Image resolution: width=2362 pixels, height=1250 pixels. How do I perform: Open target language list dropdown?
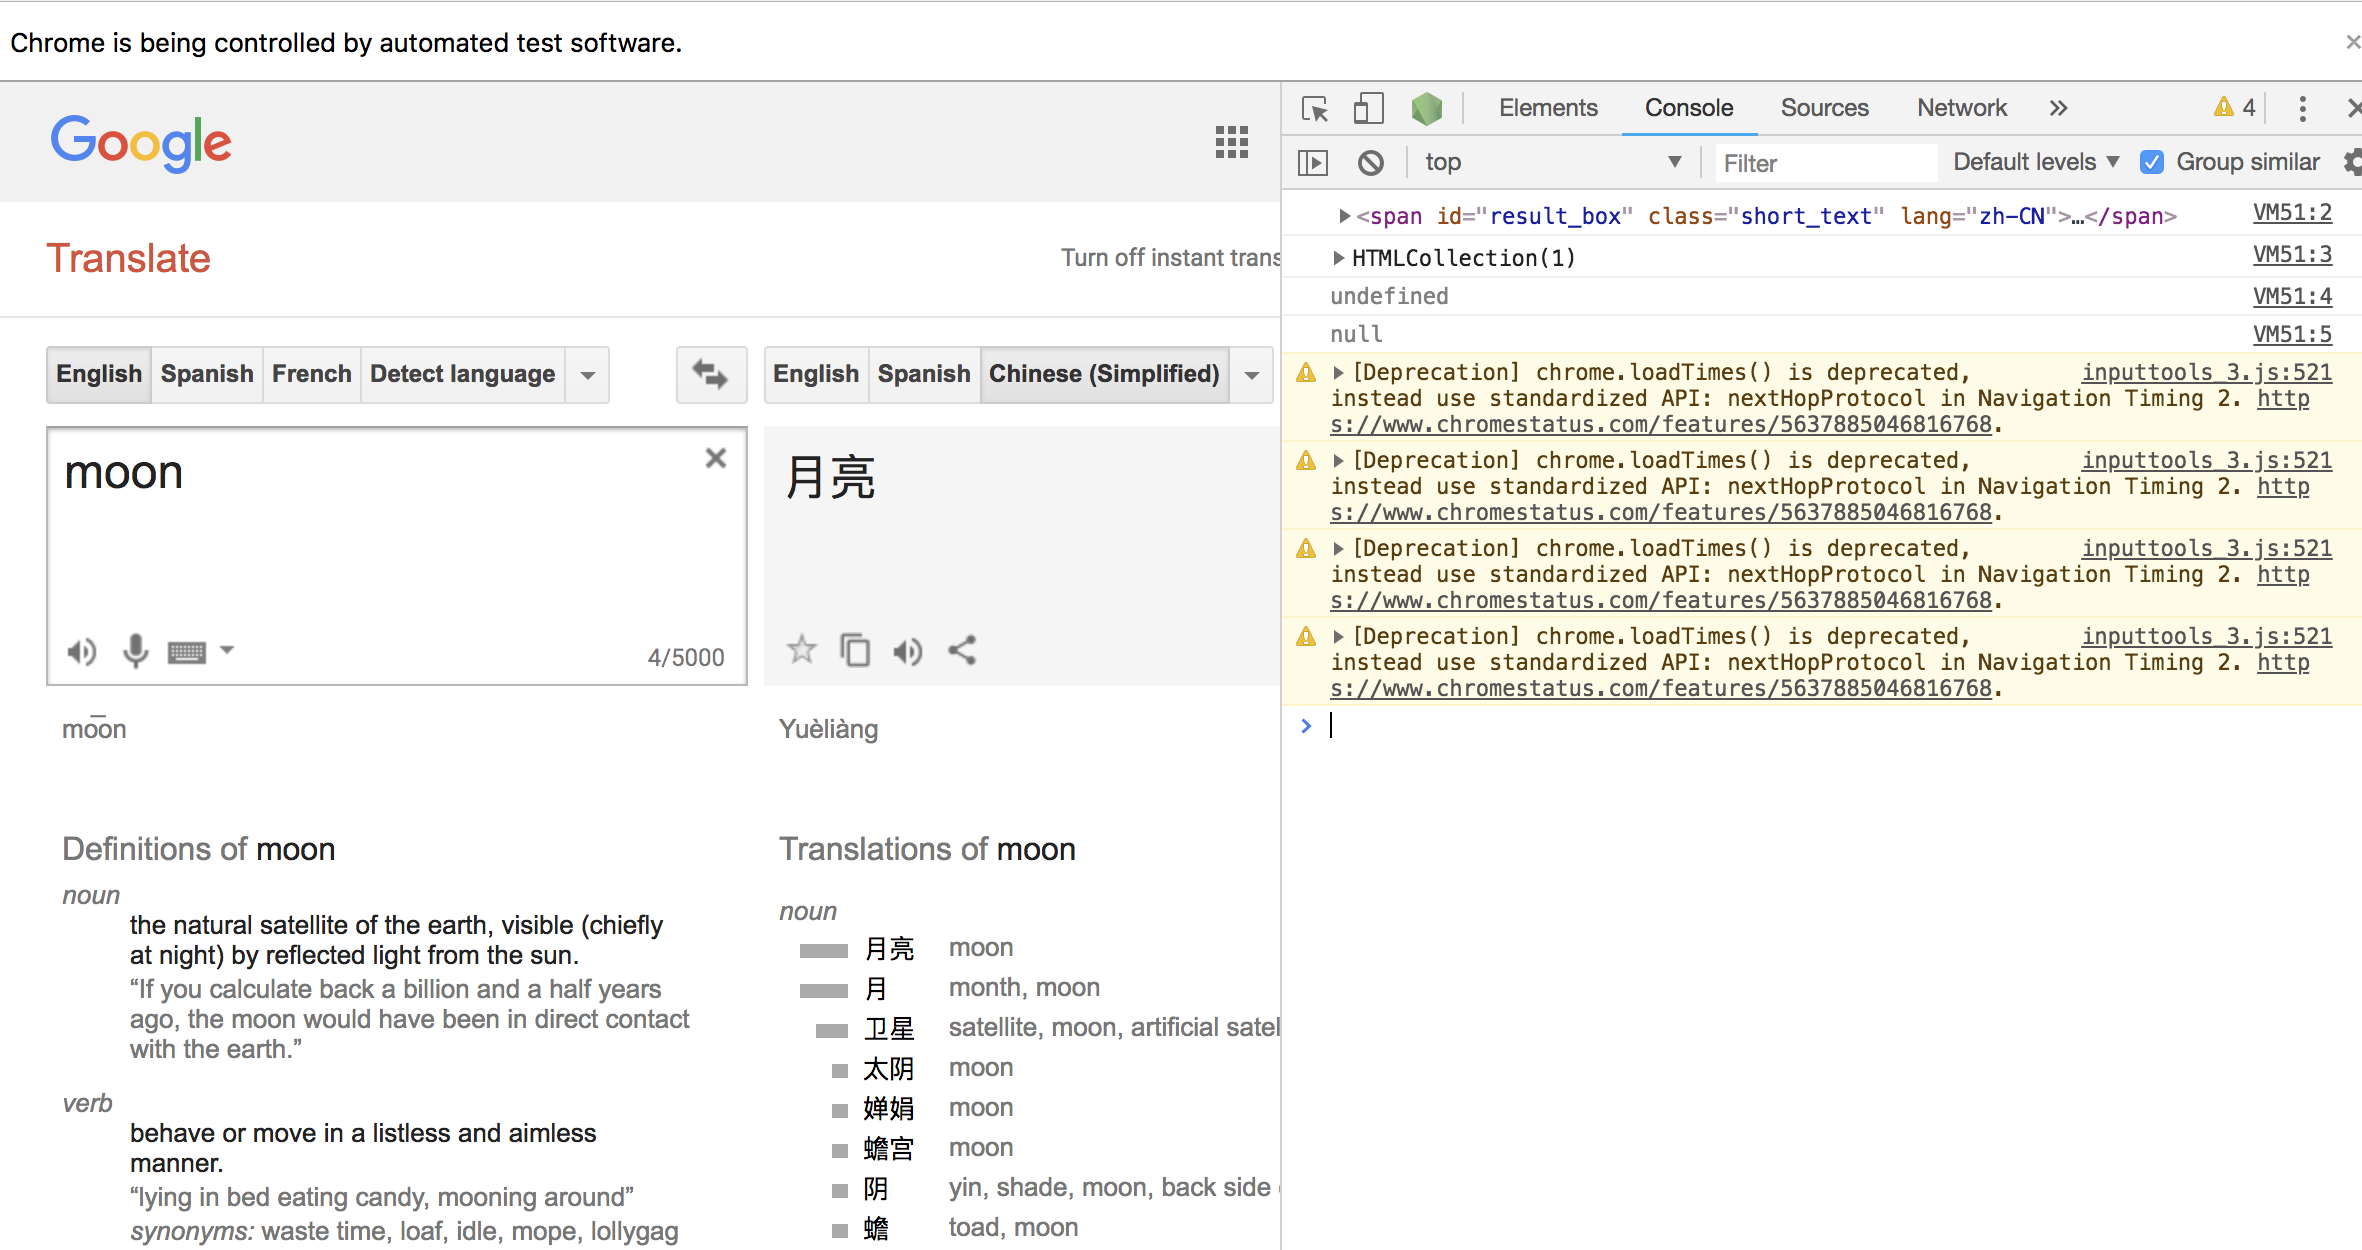(x=1252, y=375)
